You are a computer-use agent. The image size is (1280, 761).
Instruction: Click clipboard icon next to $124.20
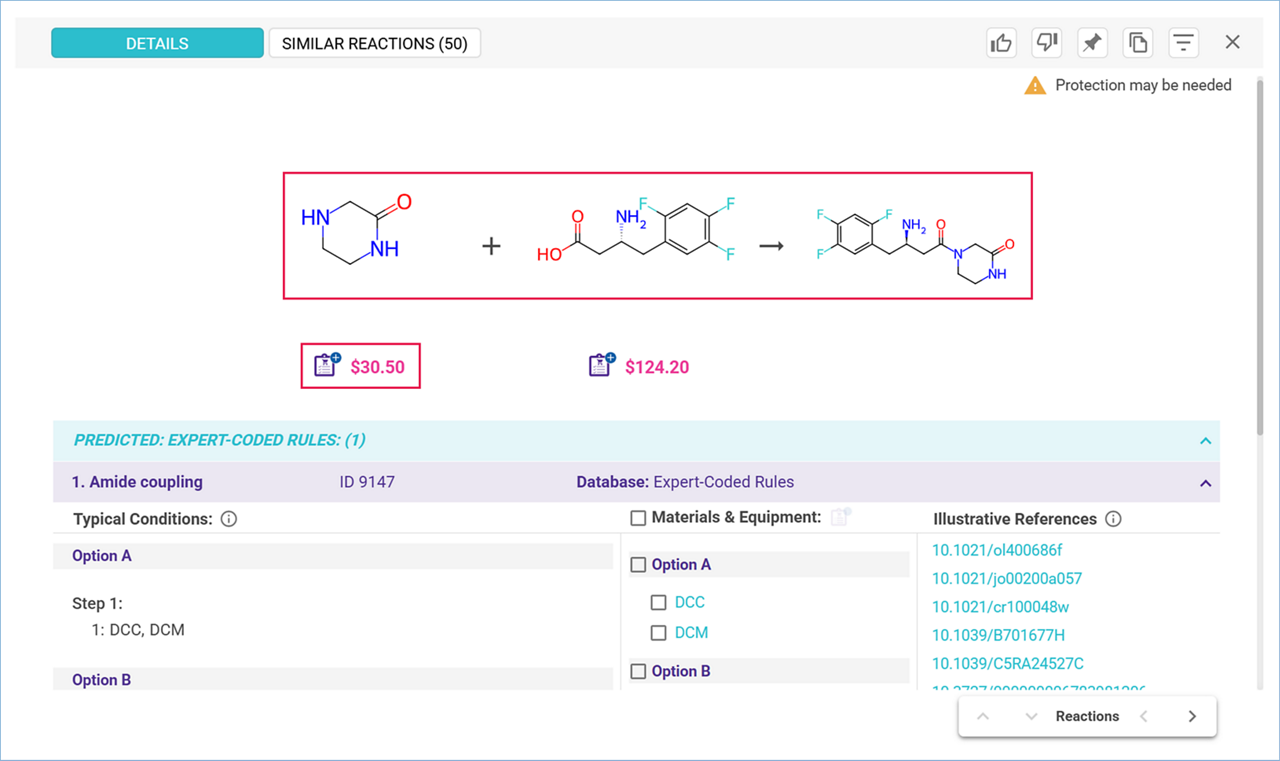pyautogui.click(x=600, y=366)
